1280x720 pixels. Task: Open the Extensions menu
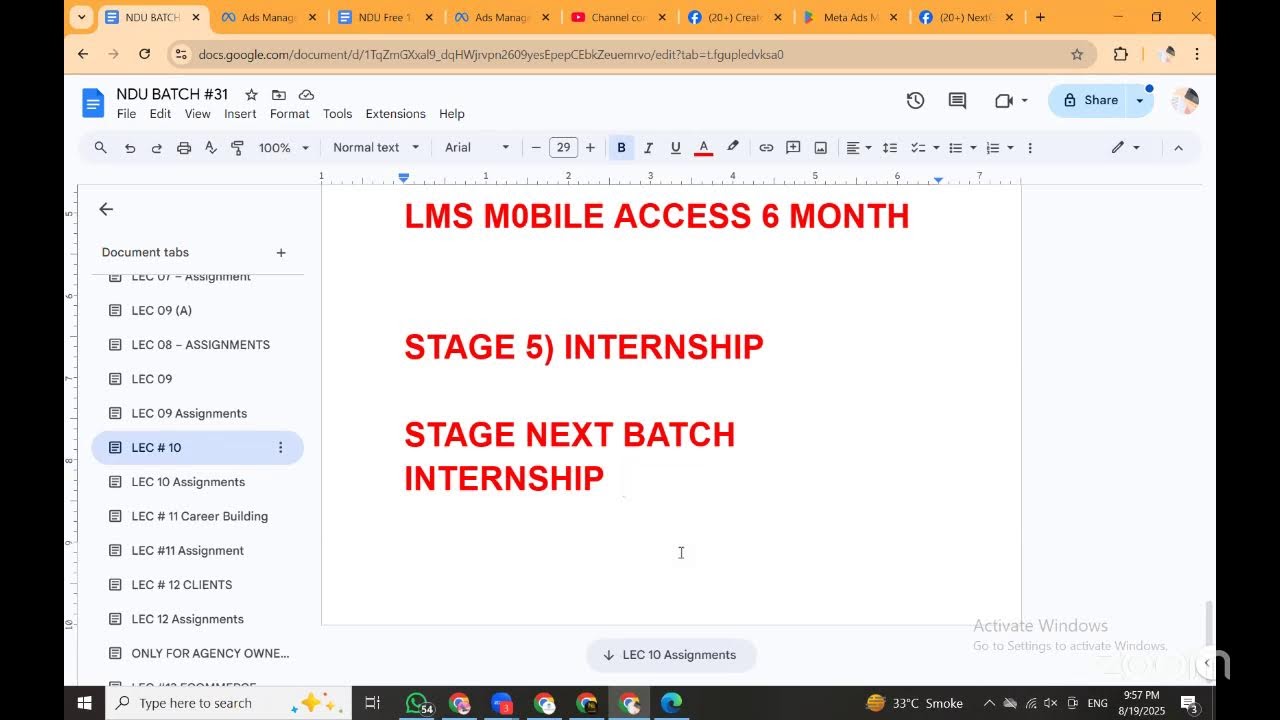coord(395,114)
